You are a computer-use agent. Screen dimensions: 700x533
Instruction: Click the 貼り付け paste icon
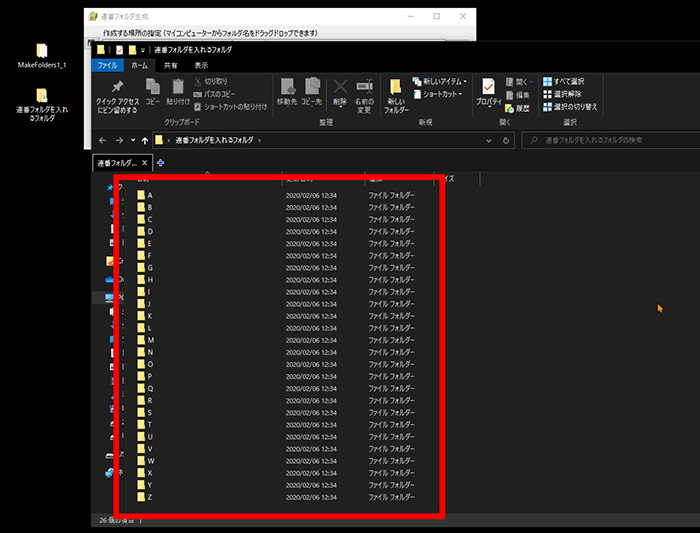point(178,89)
